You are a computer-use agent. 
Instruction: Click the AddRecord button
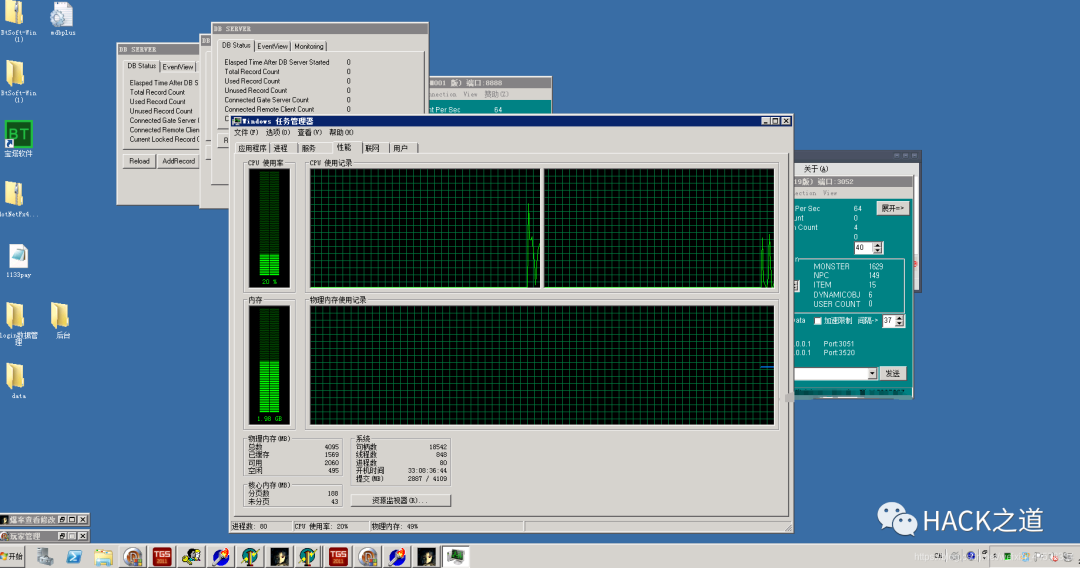click(x=178, y=161)
